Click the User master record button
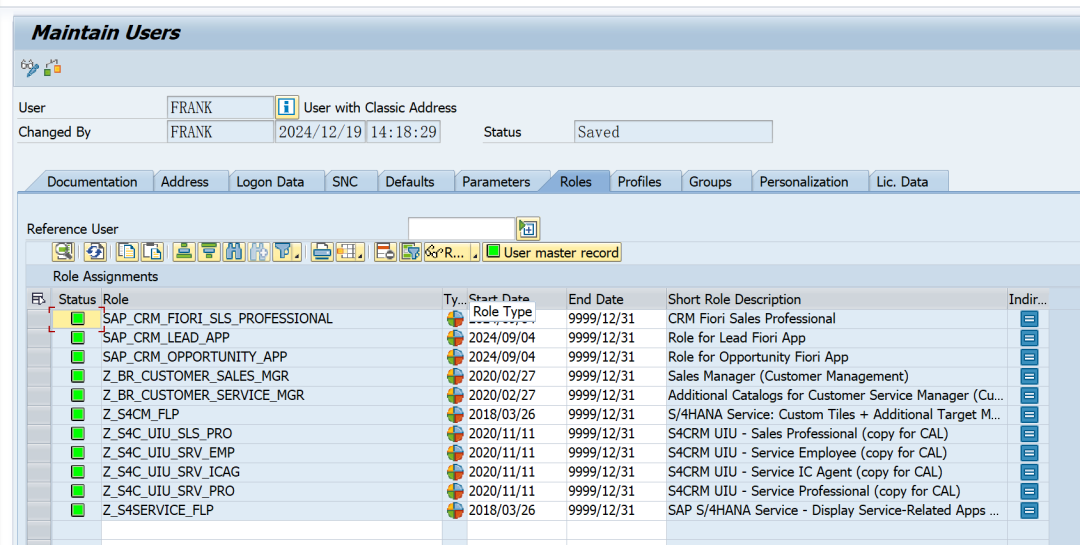Image resolution: width=1080 pixels, height=545 pixels. coord(552,252)
